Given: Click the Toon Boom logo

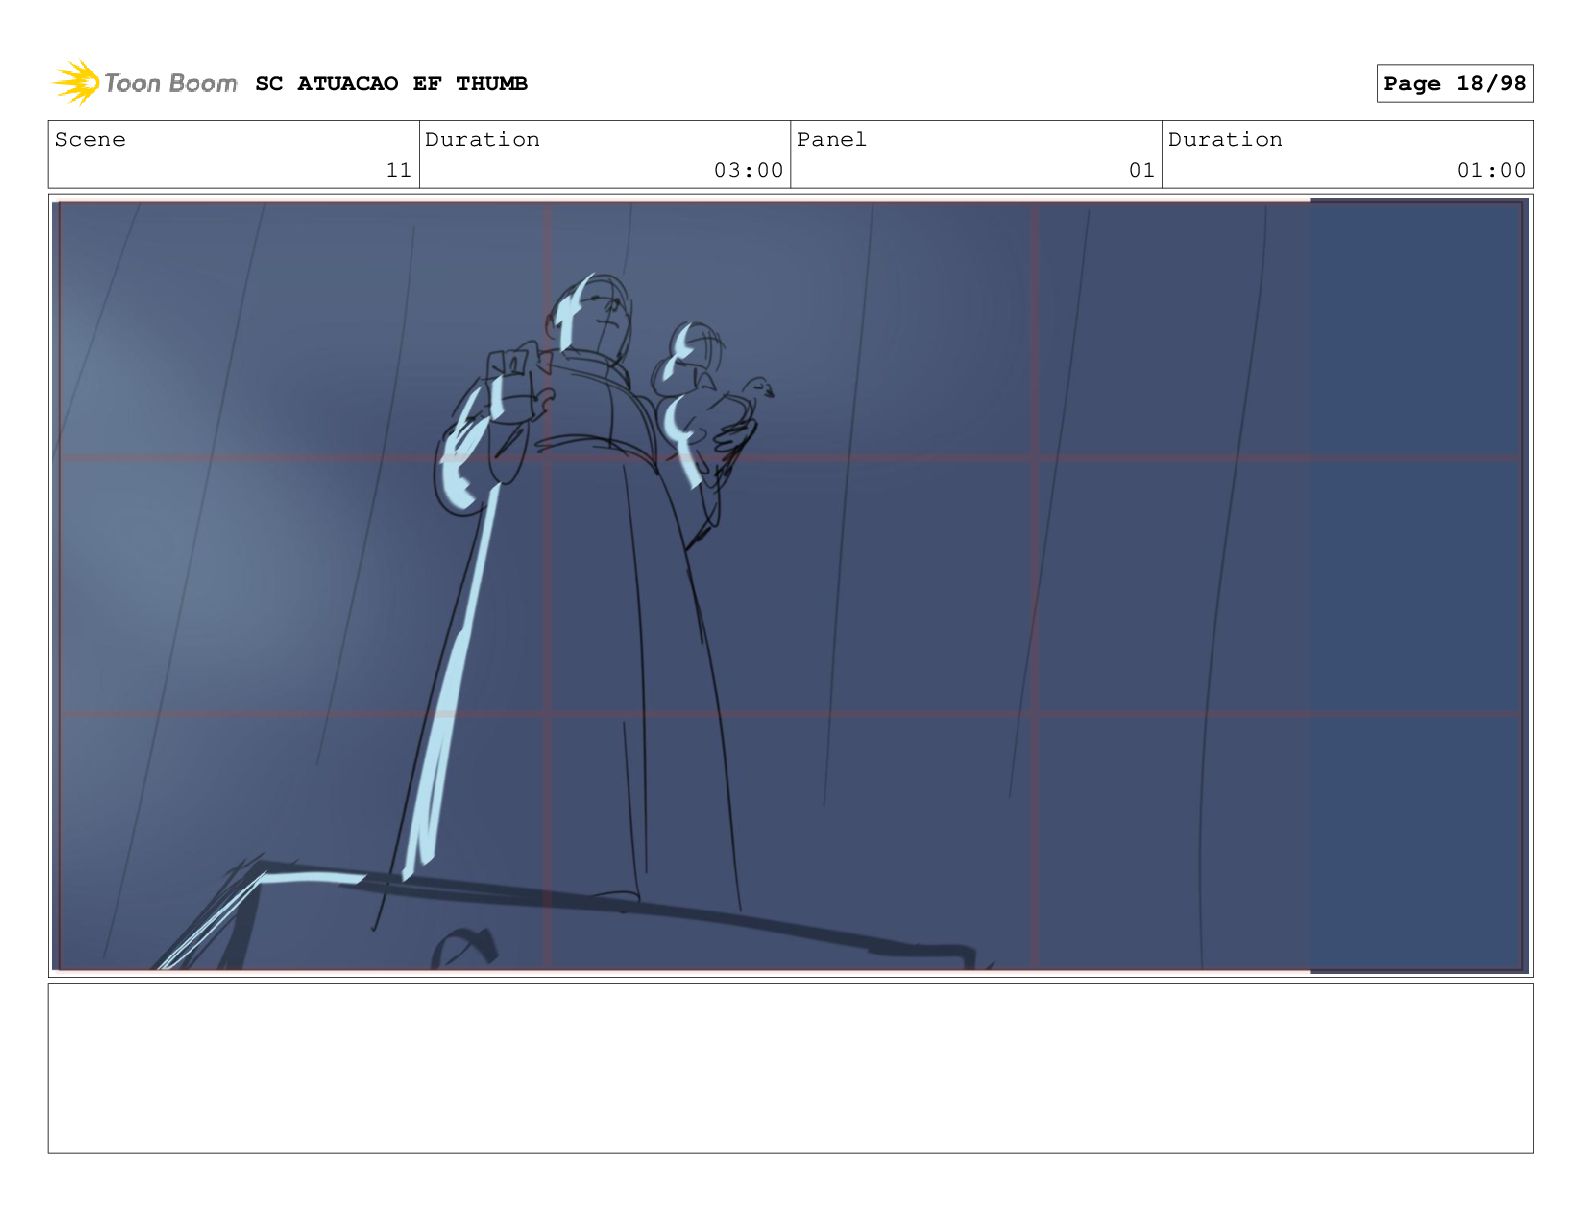Looking at the screenshot, I should point(145,83).
